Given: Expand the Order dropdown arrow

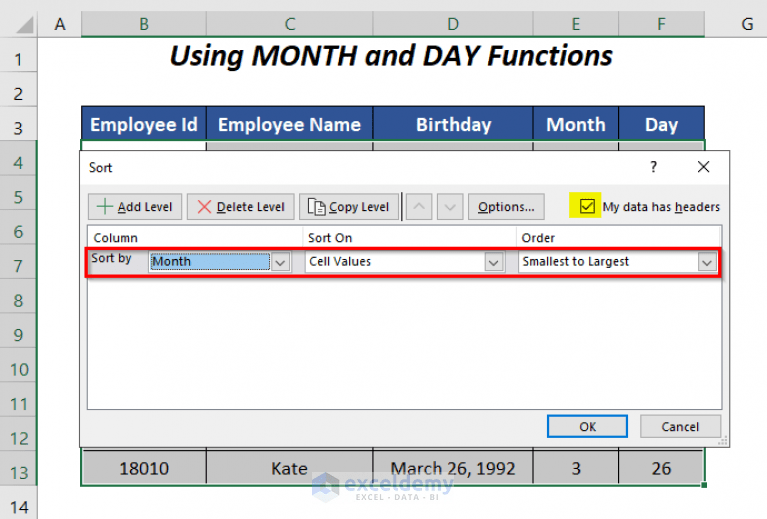Looking at the screenshot, I should [707, 262].
